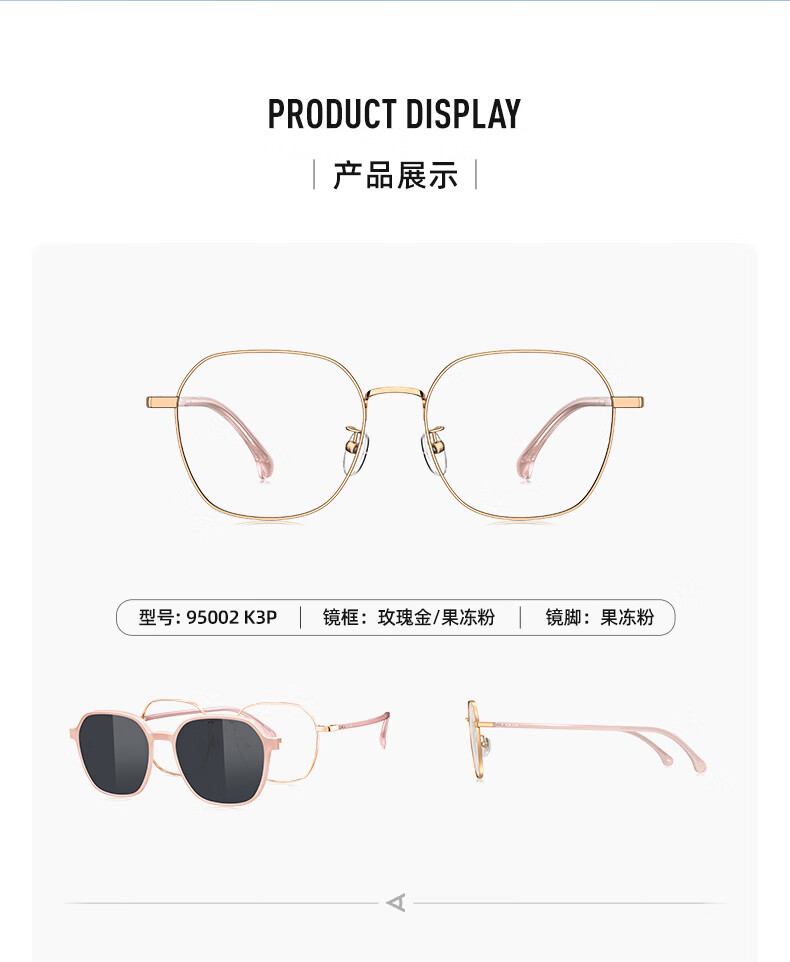Click the right dark sunglasses lens
This screenshot has width=790, height=962.
pyautogui.click(x=224, y=760)
